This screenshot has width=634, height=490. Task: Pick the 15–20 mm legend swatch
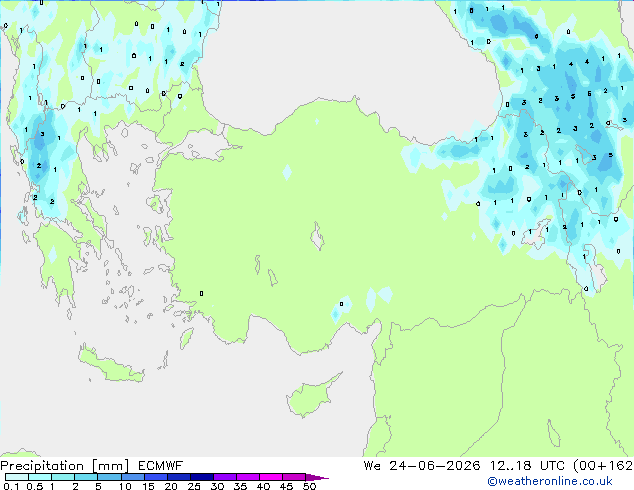pyautogui.click(x=155, y=477)
